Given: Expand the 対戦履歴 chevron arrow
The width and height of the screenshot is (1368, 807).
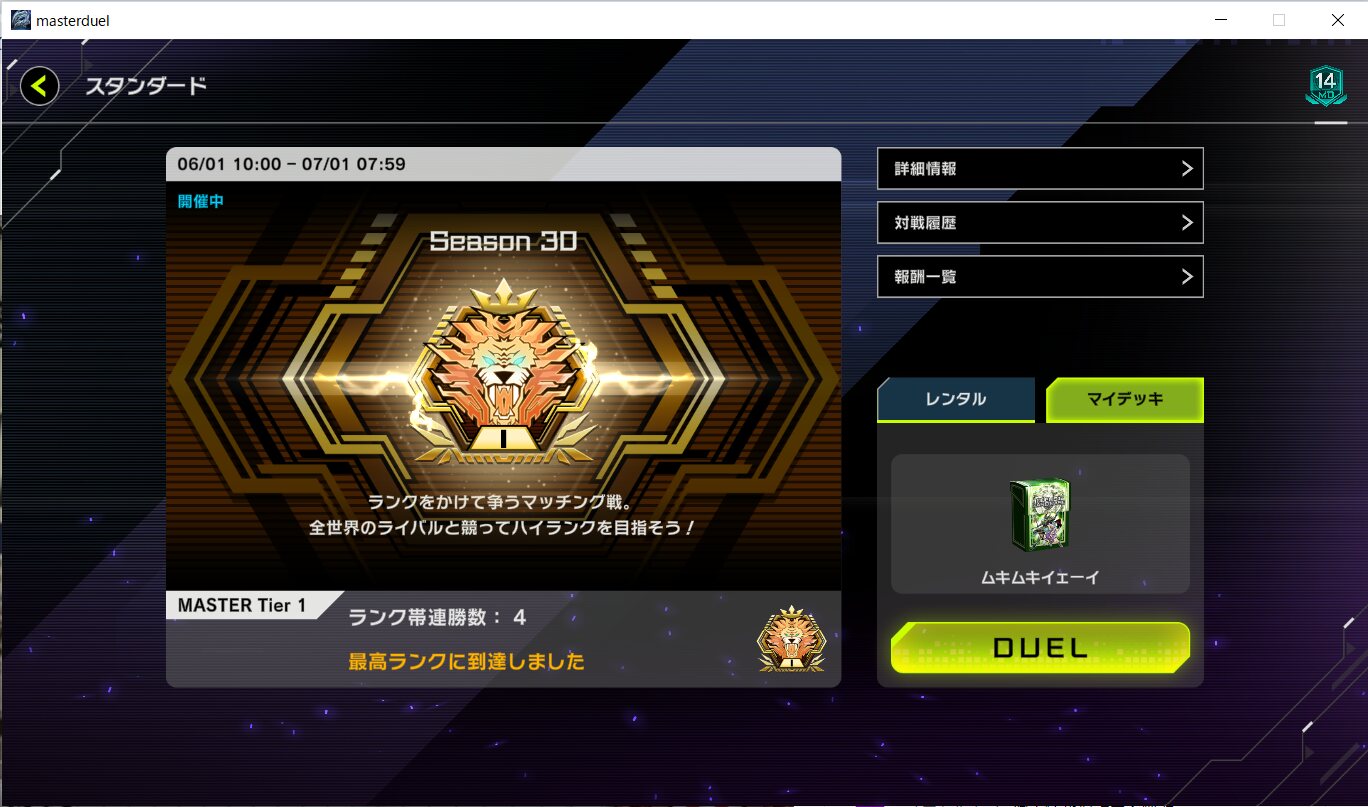Looking at the screenshot, I should coord(1187,223).
